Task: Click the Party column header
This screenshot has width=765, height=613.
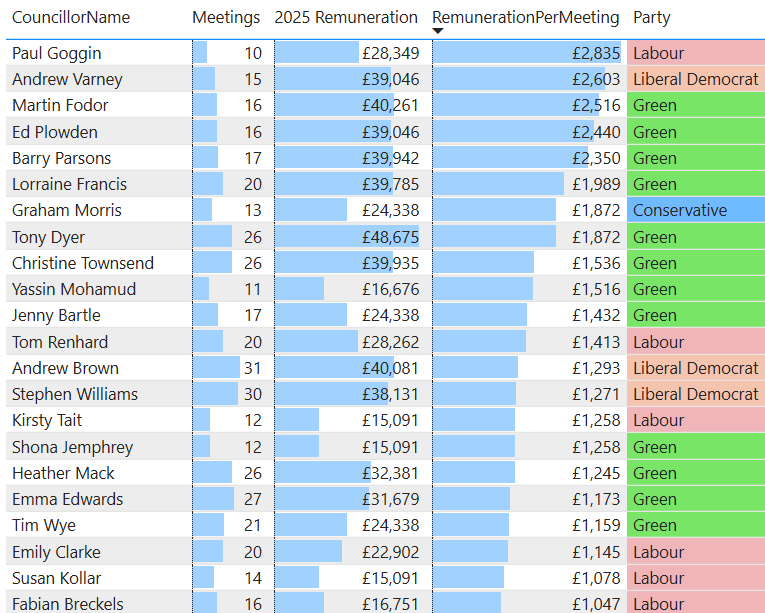Action: (652, 17)
